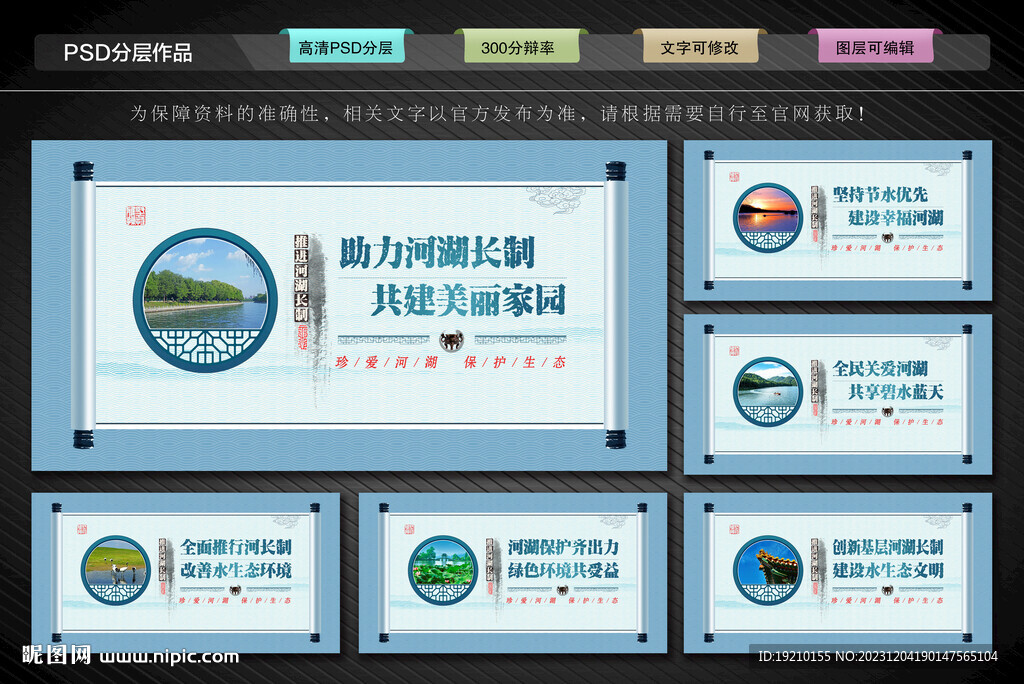
Task: Click the 改善水生态环境 headline
Action: pos(236,570)
